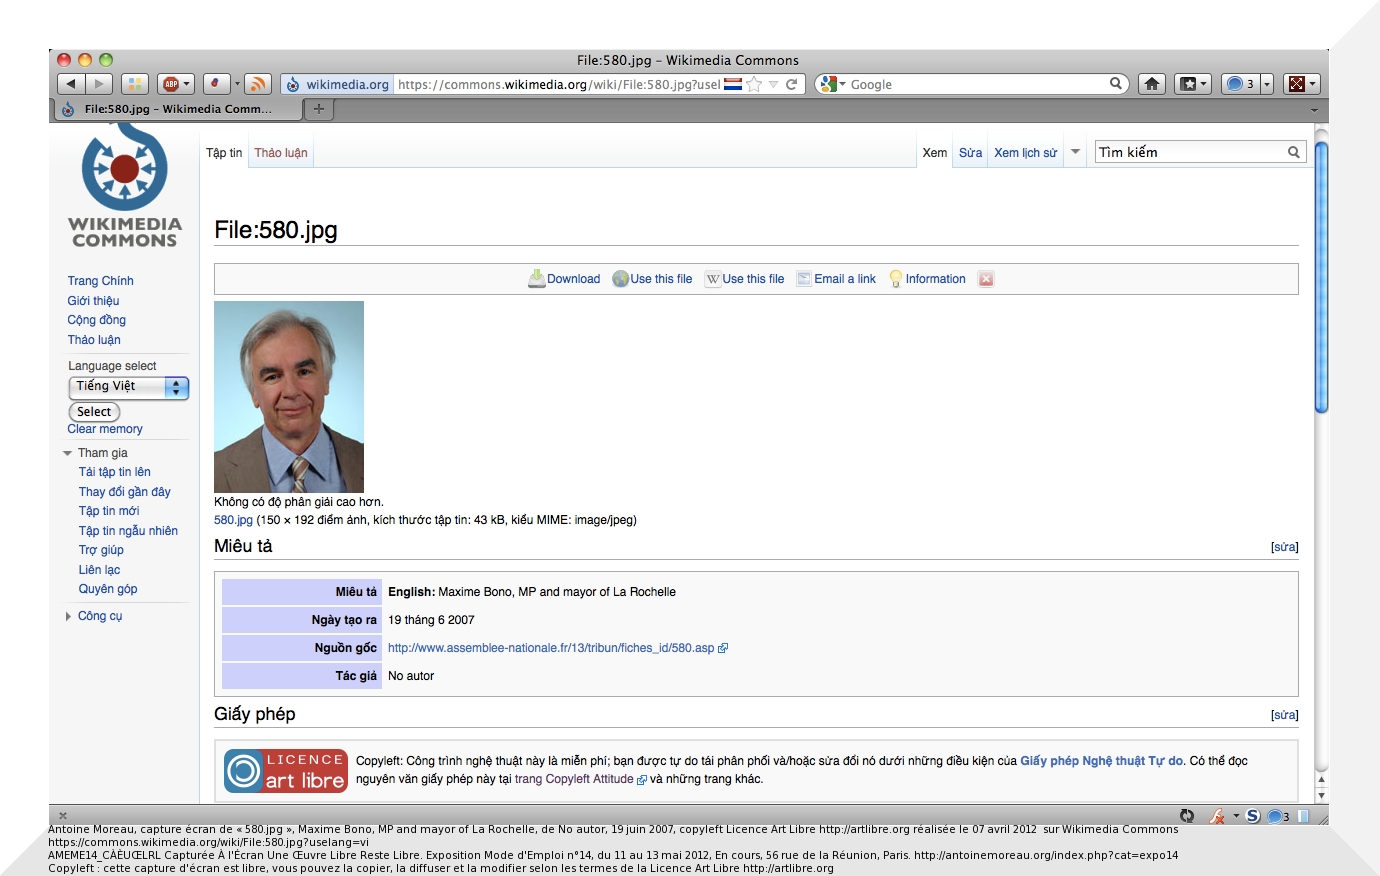Go to browser Home page icon
This screenshot has width=1380, height=876.
pos(1152,84)
